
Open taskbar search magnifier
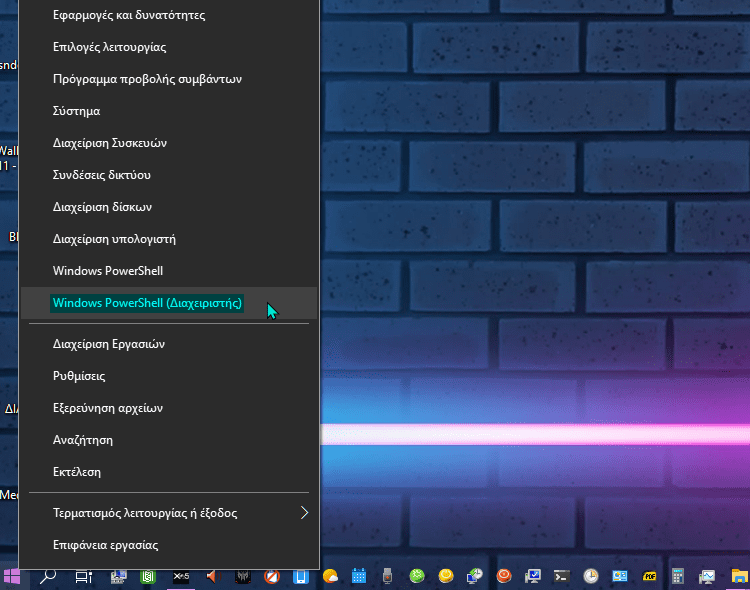coord(48,577)
